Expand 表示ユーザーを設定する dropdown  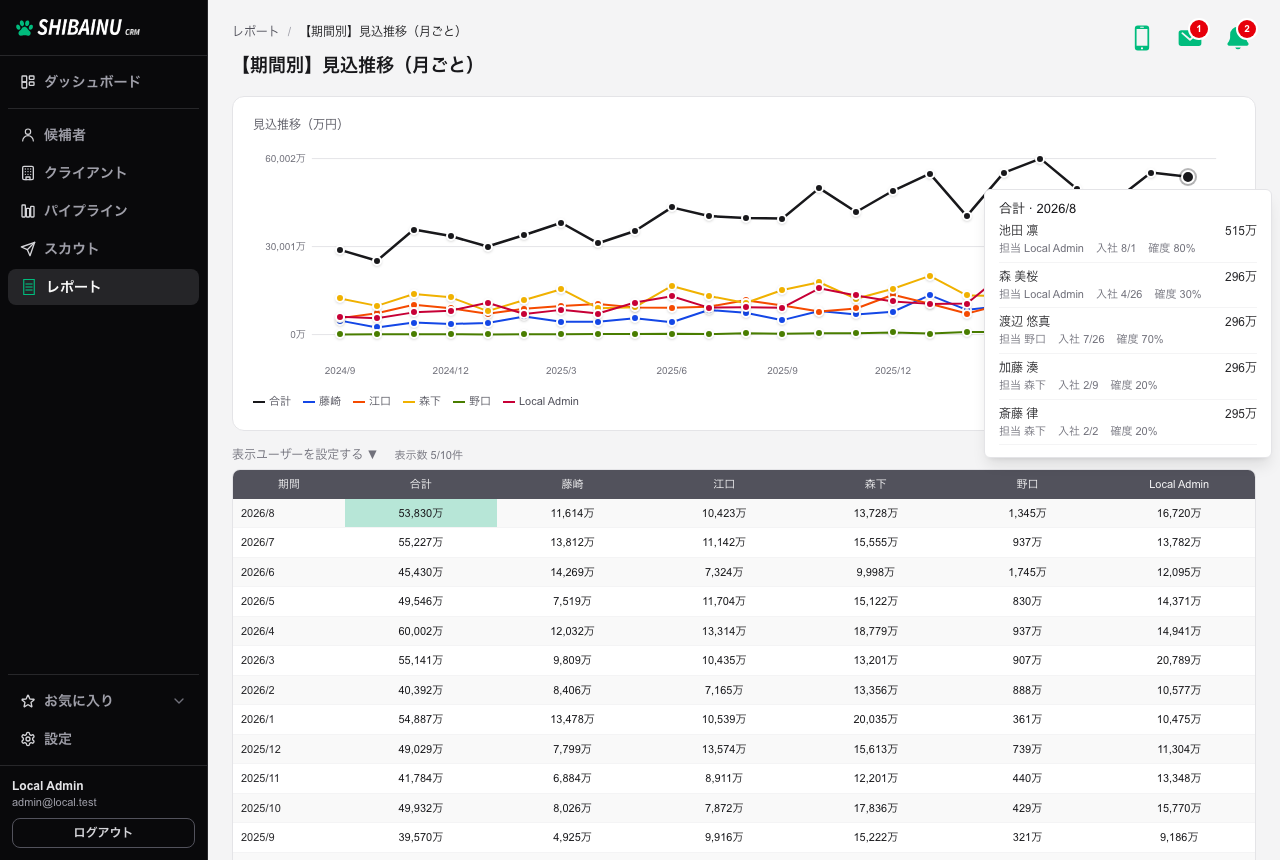(305, 454)
